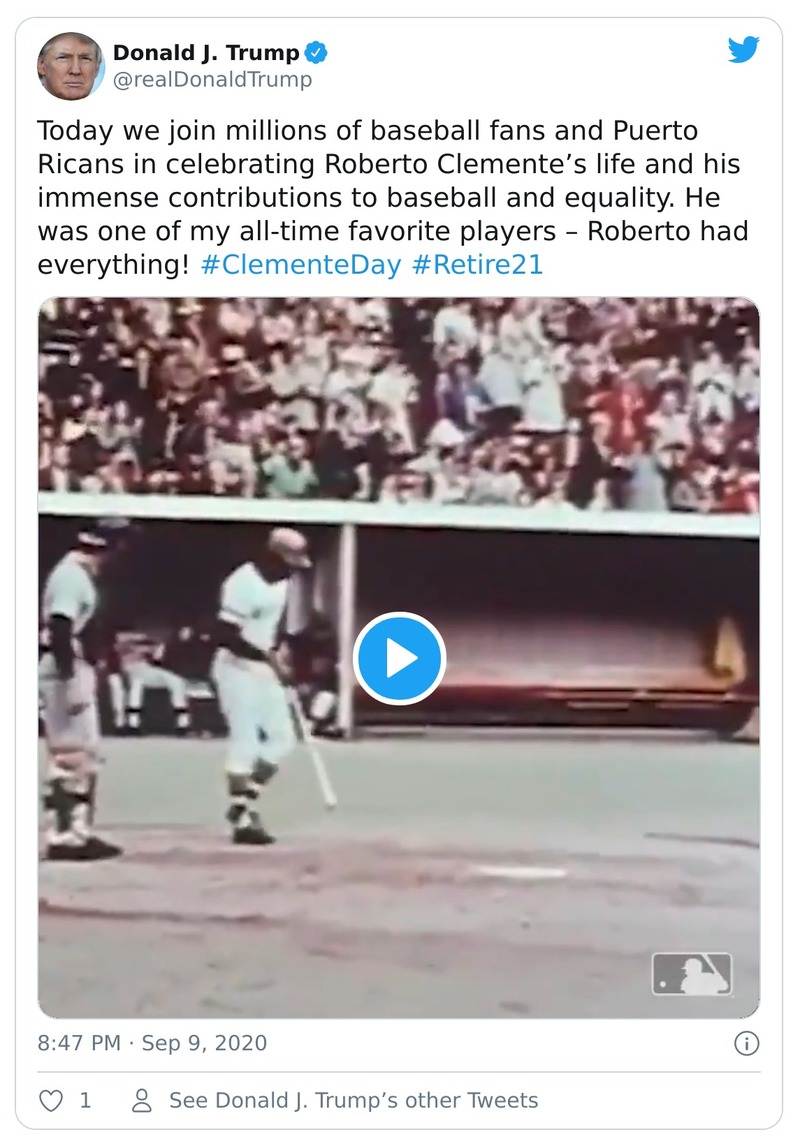The width and height of the screenshot is (800, 1146).
Task: Click the heart like icon
Action: [x=50, y=1100]
